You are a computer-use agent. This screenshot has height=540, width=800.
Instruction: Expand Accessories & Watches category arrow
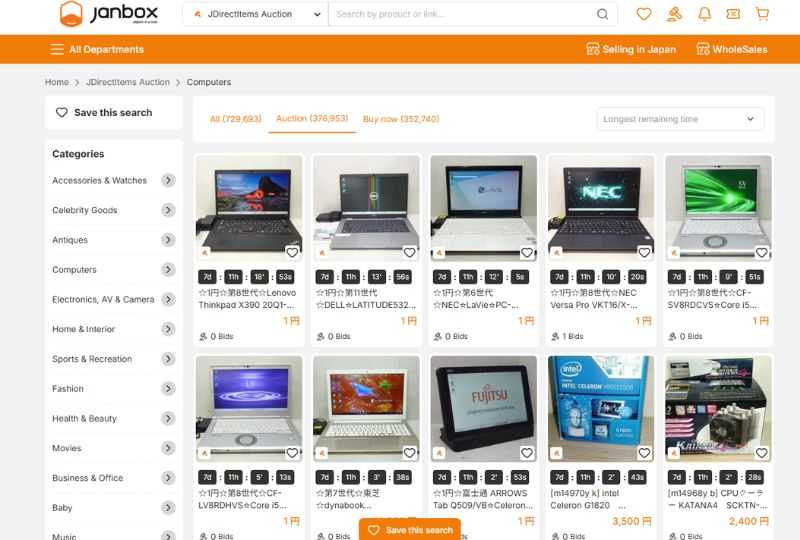point(168,180)
